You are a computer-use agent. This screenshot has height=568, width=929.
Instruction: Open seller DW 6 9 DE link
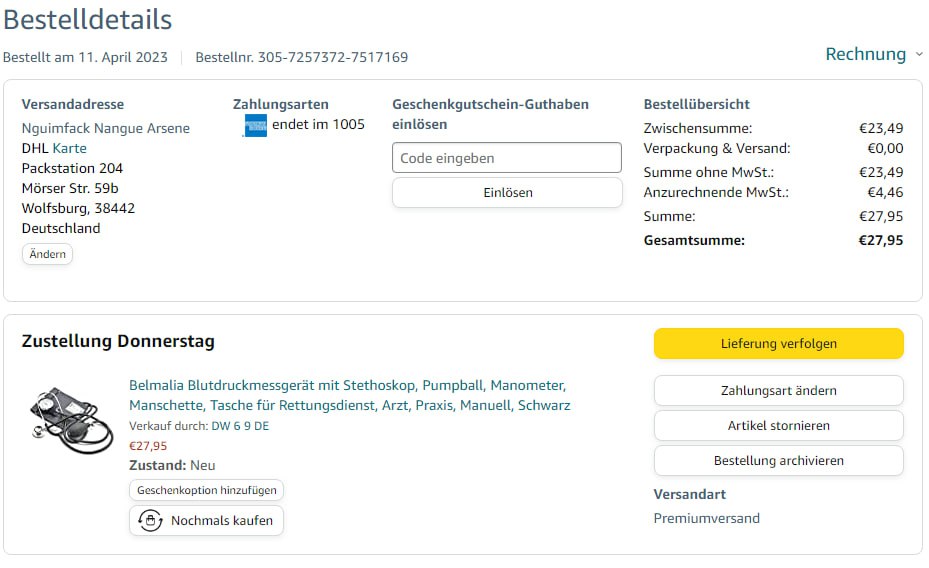[x=240, y=426]
